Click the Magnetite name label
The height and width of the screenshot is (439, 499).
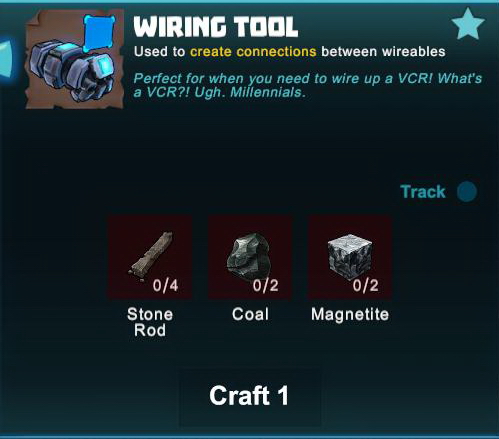tap(350, 314)
